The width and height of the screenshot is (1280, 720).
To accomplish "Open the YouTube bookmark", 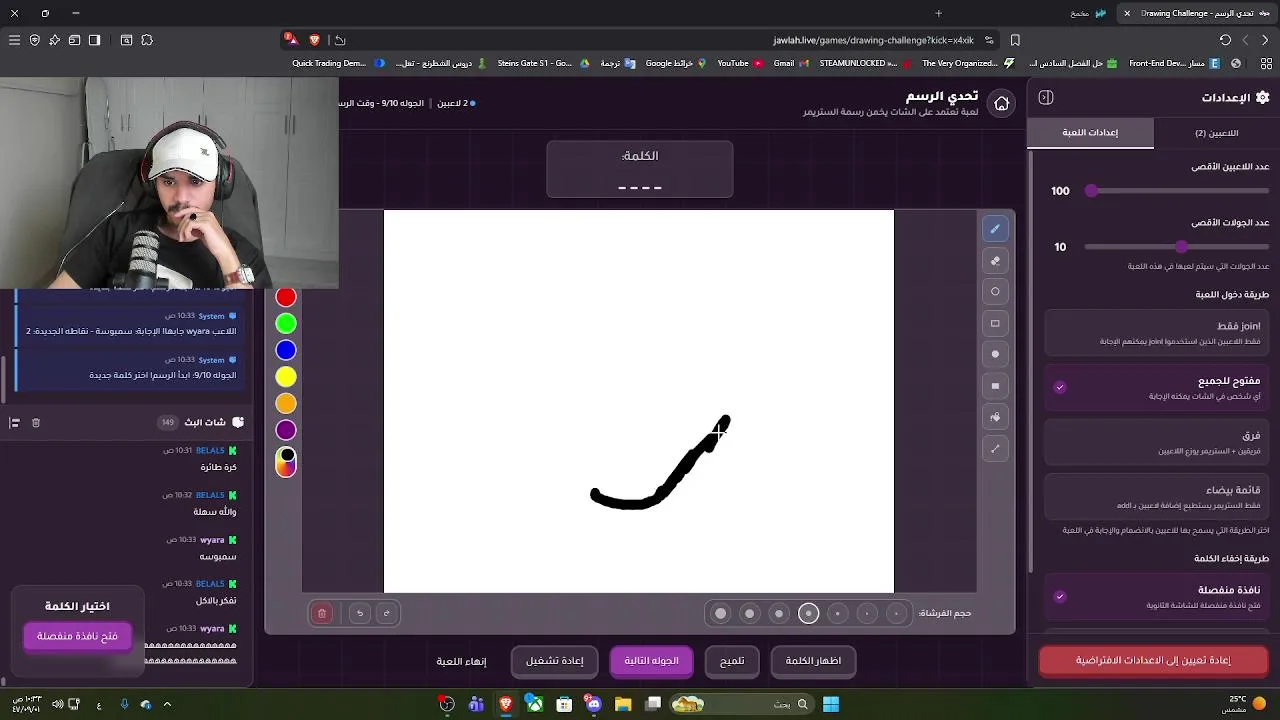I will 740,63.
